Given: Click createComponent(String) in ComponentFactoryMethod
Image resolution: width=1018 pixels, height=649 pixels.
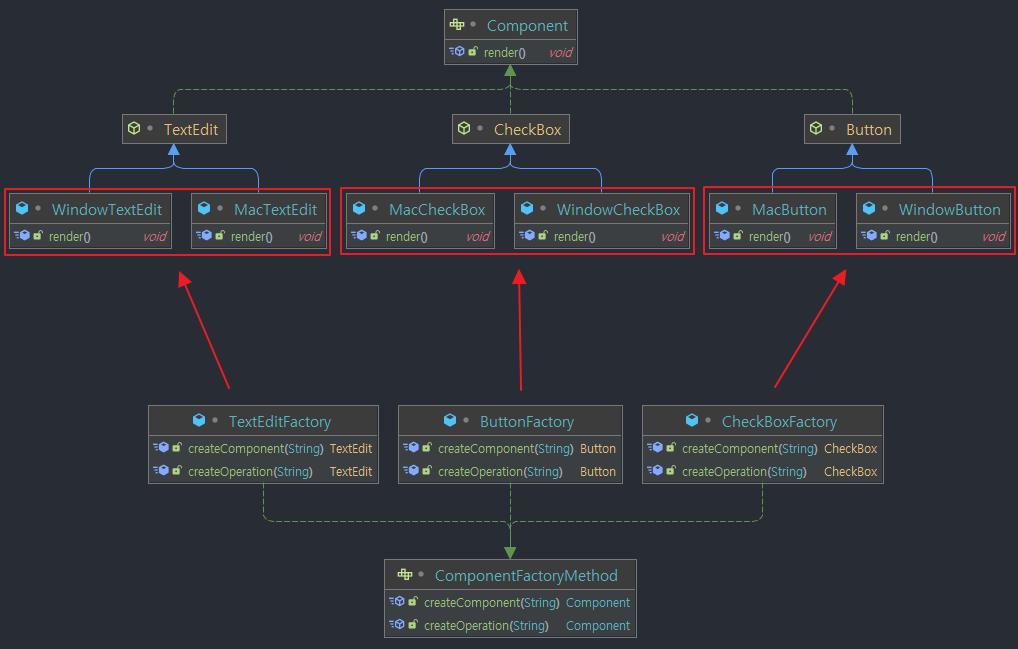Looking at the screenshot, I should [491, 603].
